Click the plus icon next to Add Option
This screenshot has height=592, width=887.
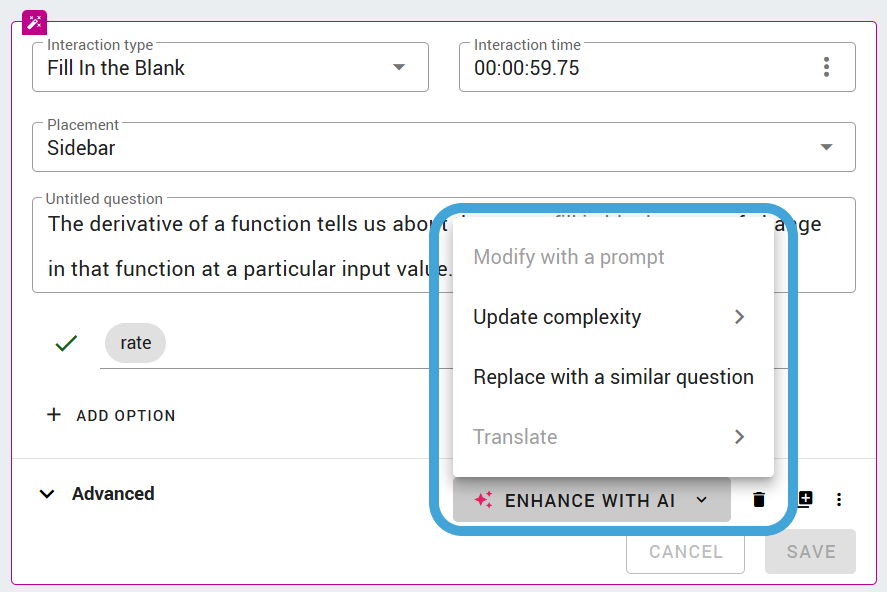(54, 415)
